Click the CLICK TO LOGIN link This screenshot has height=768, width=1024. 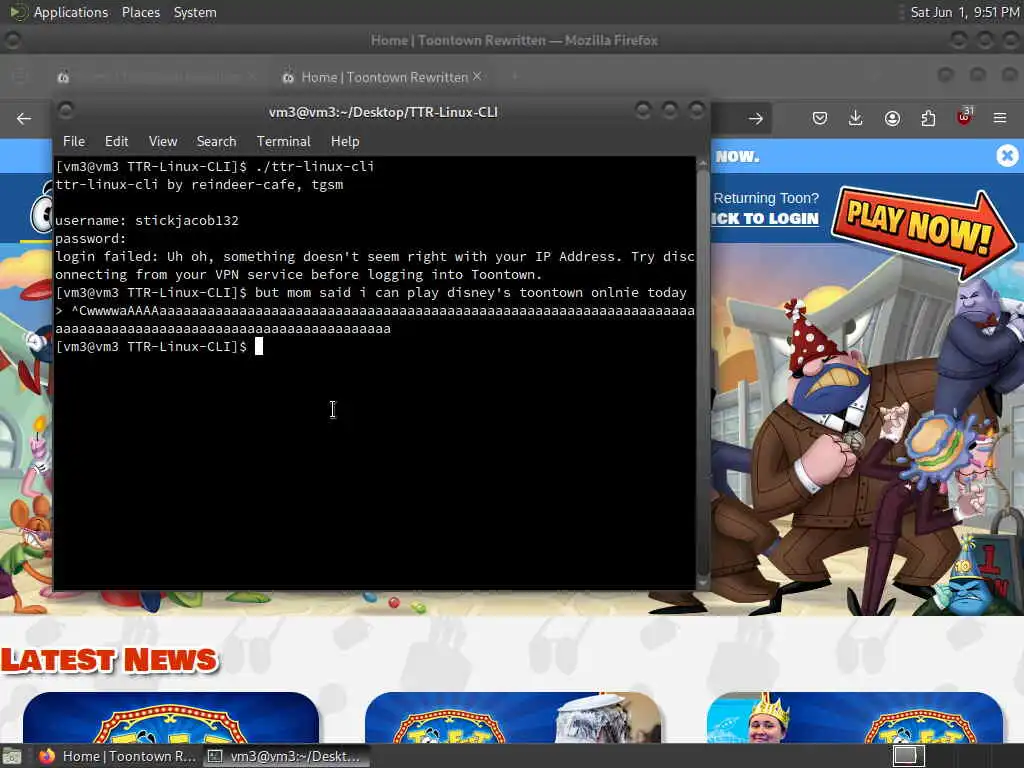point(765,219)
